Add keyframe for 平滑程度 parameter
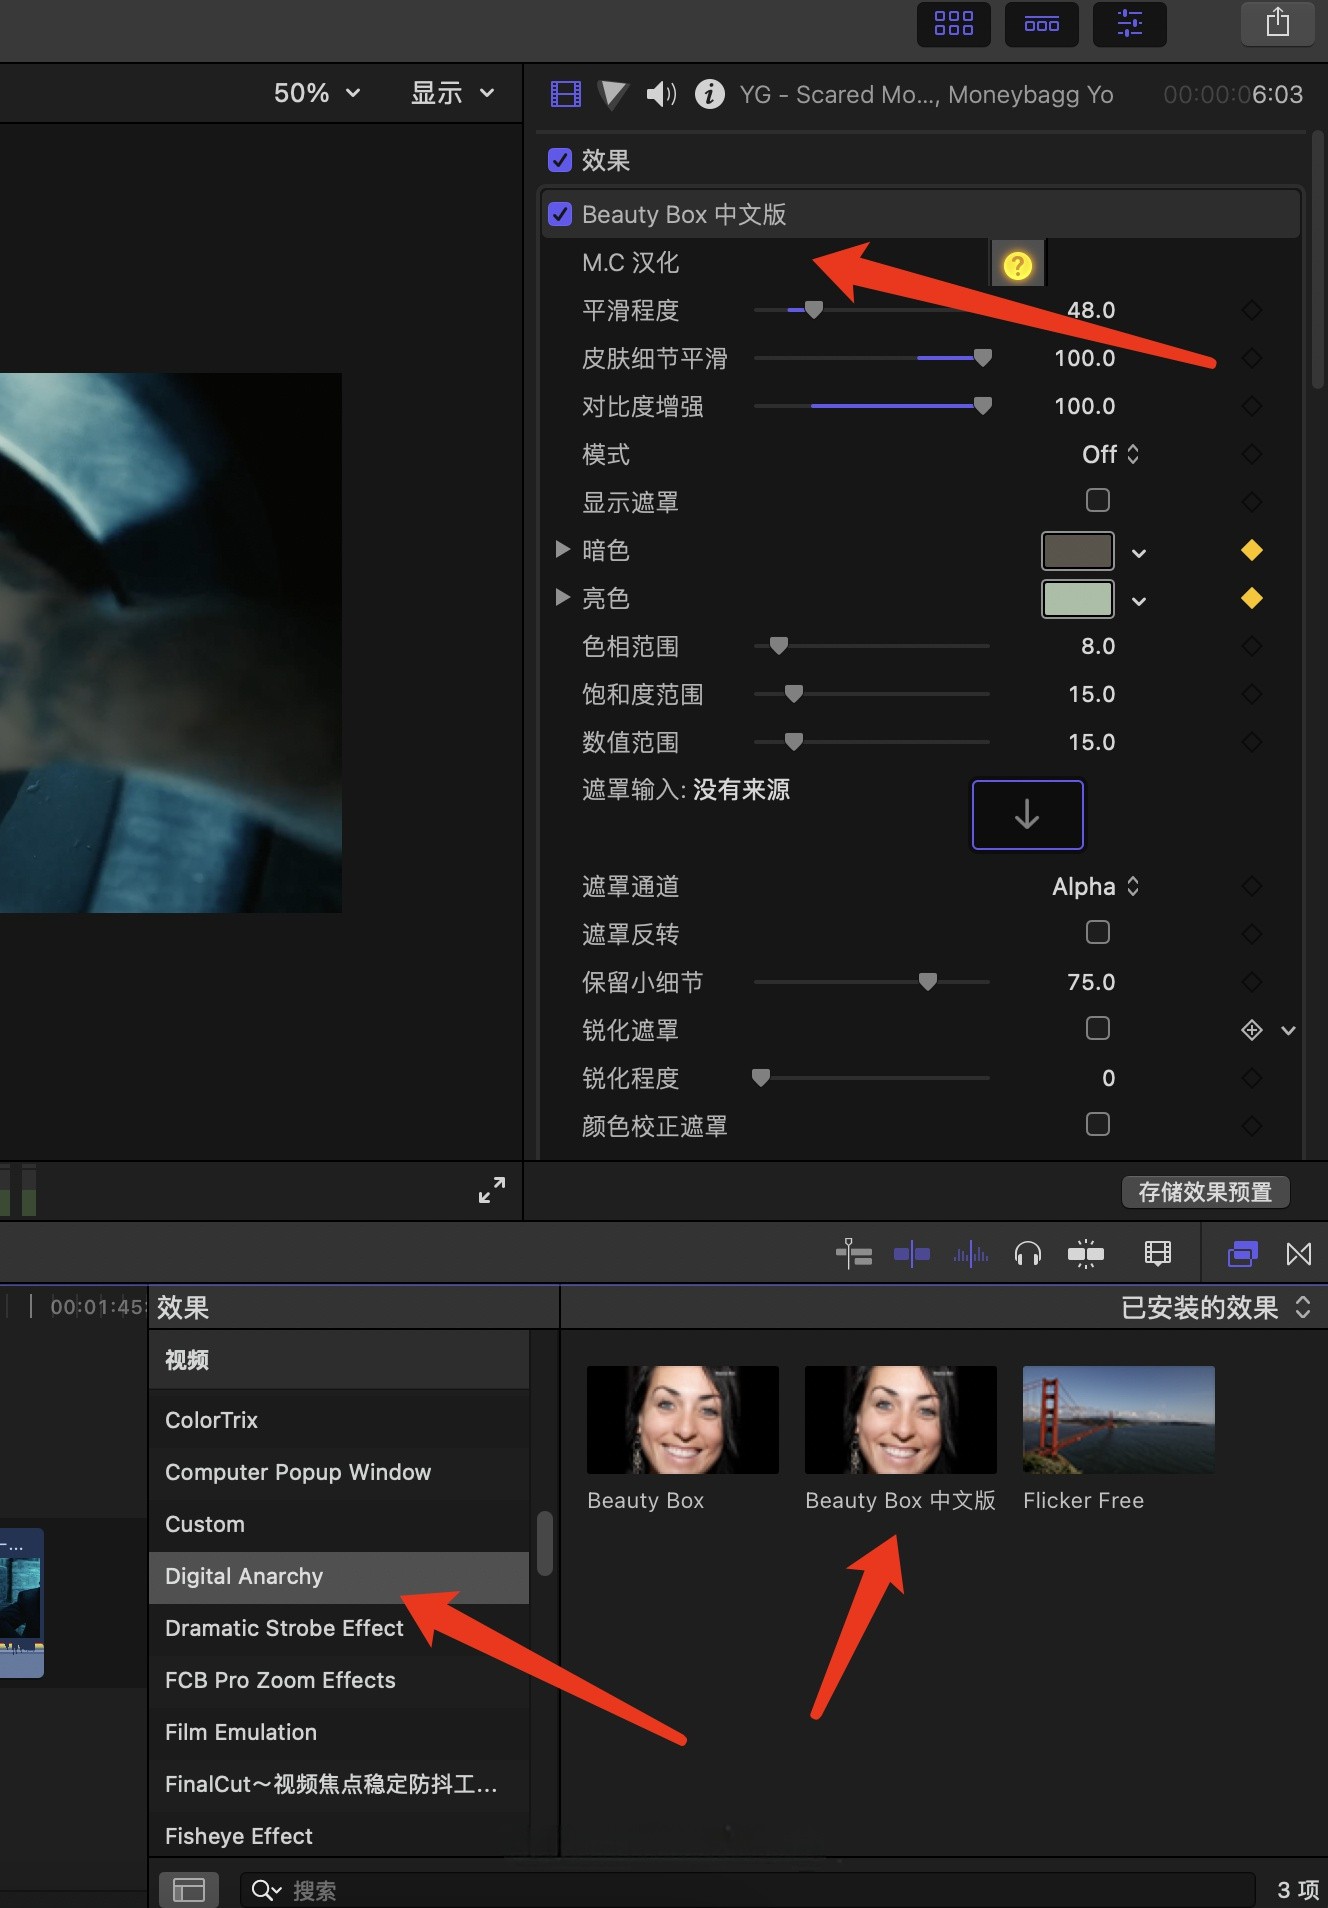This screenshot has height=1908, width=1328. pos(1251,310)
